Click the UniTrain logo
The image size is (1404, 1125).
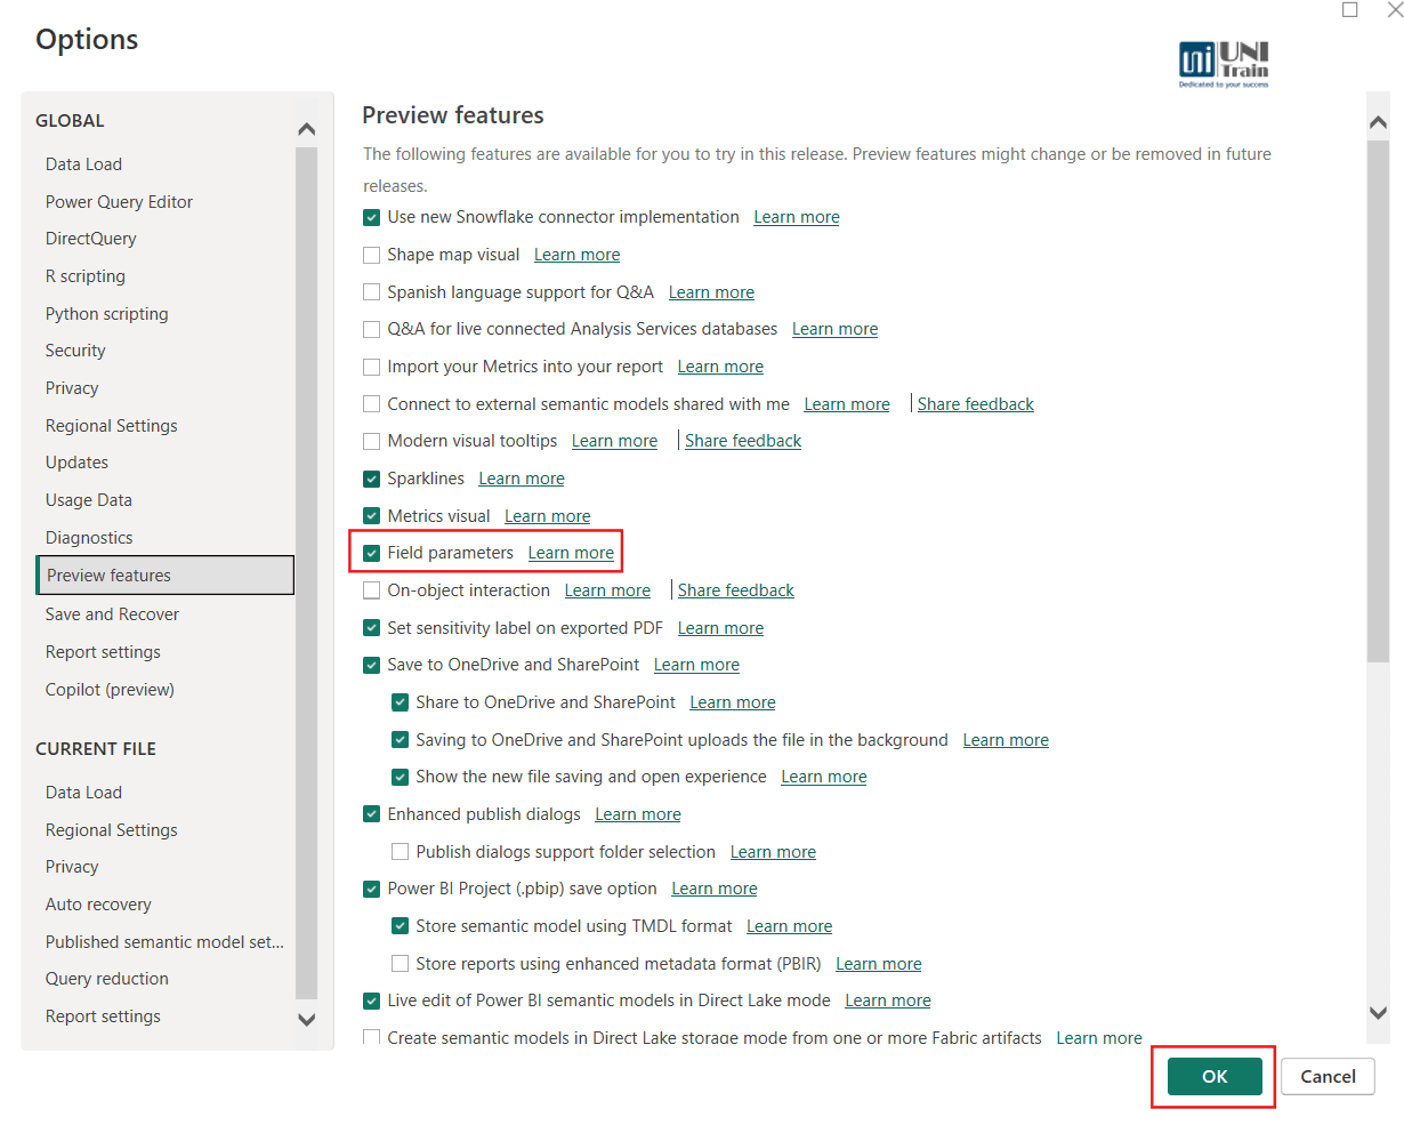[1223, 64]
